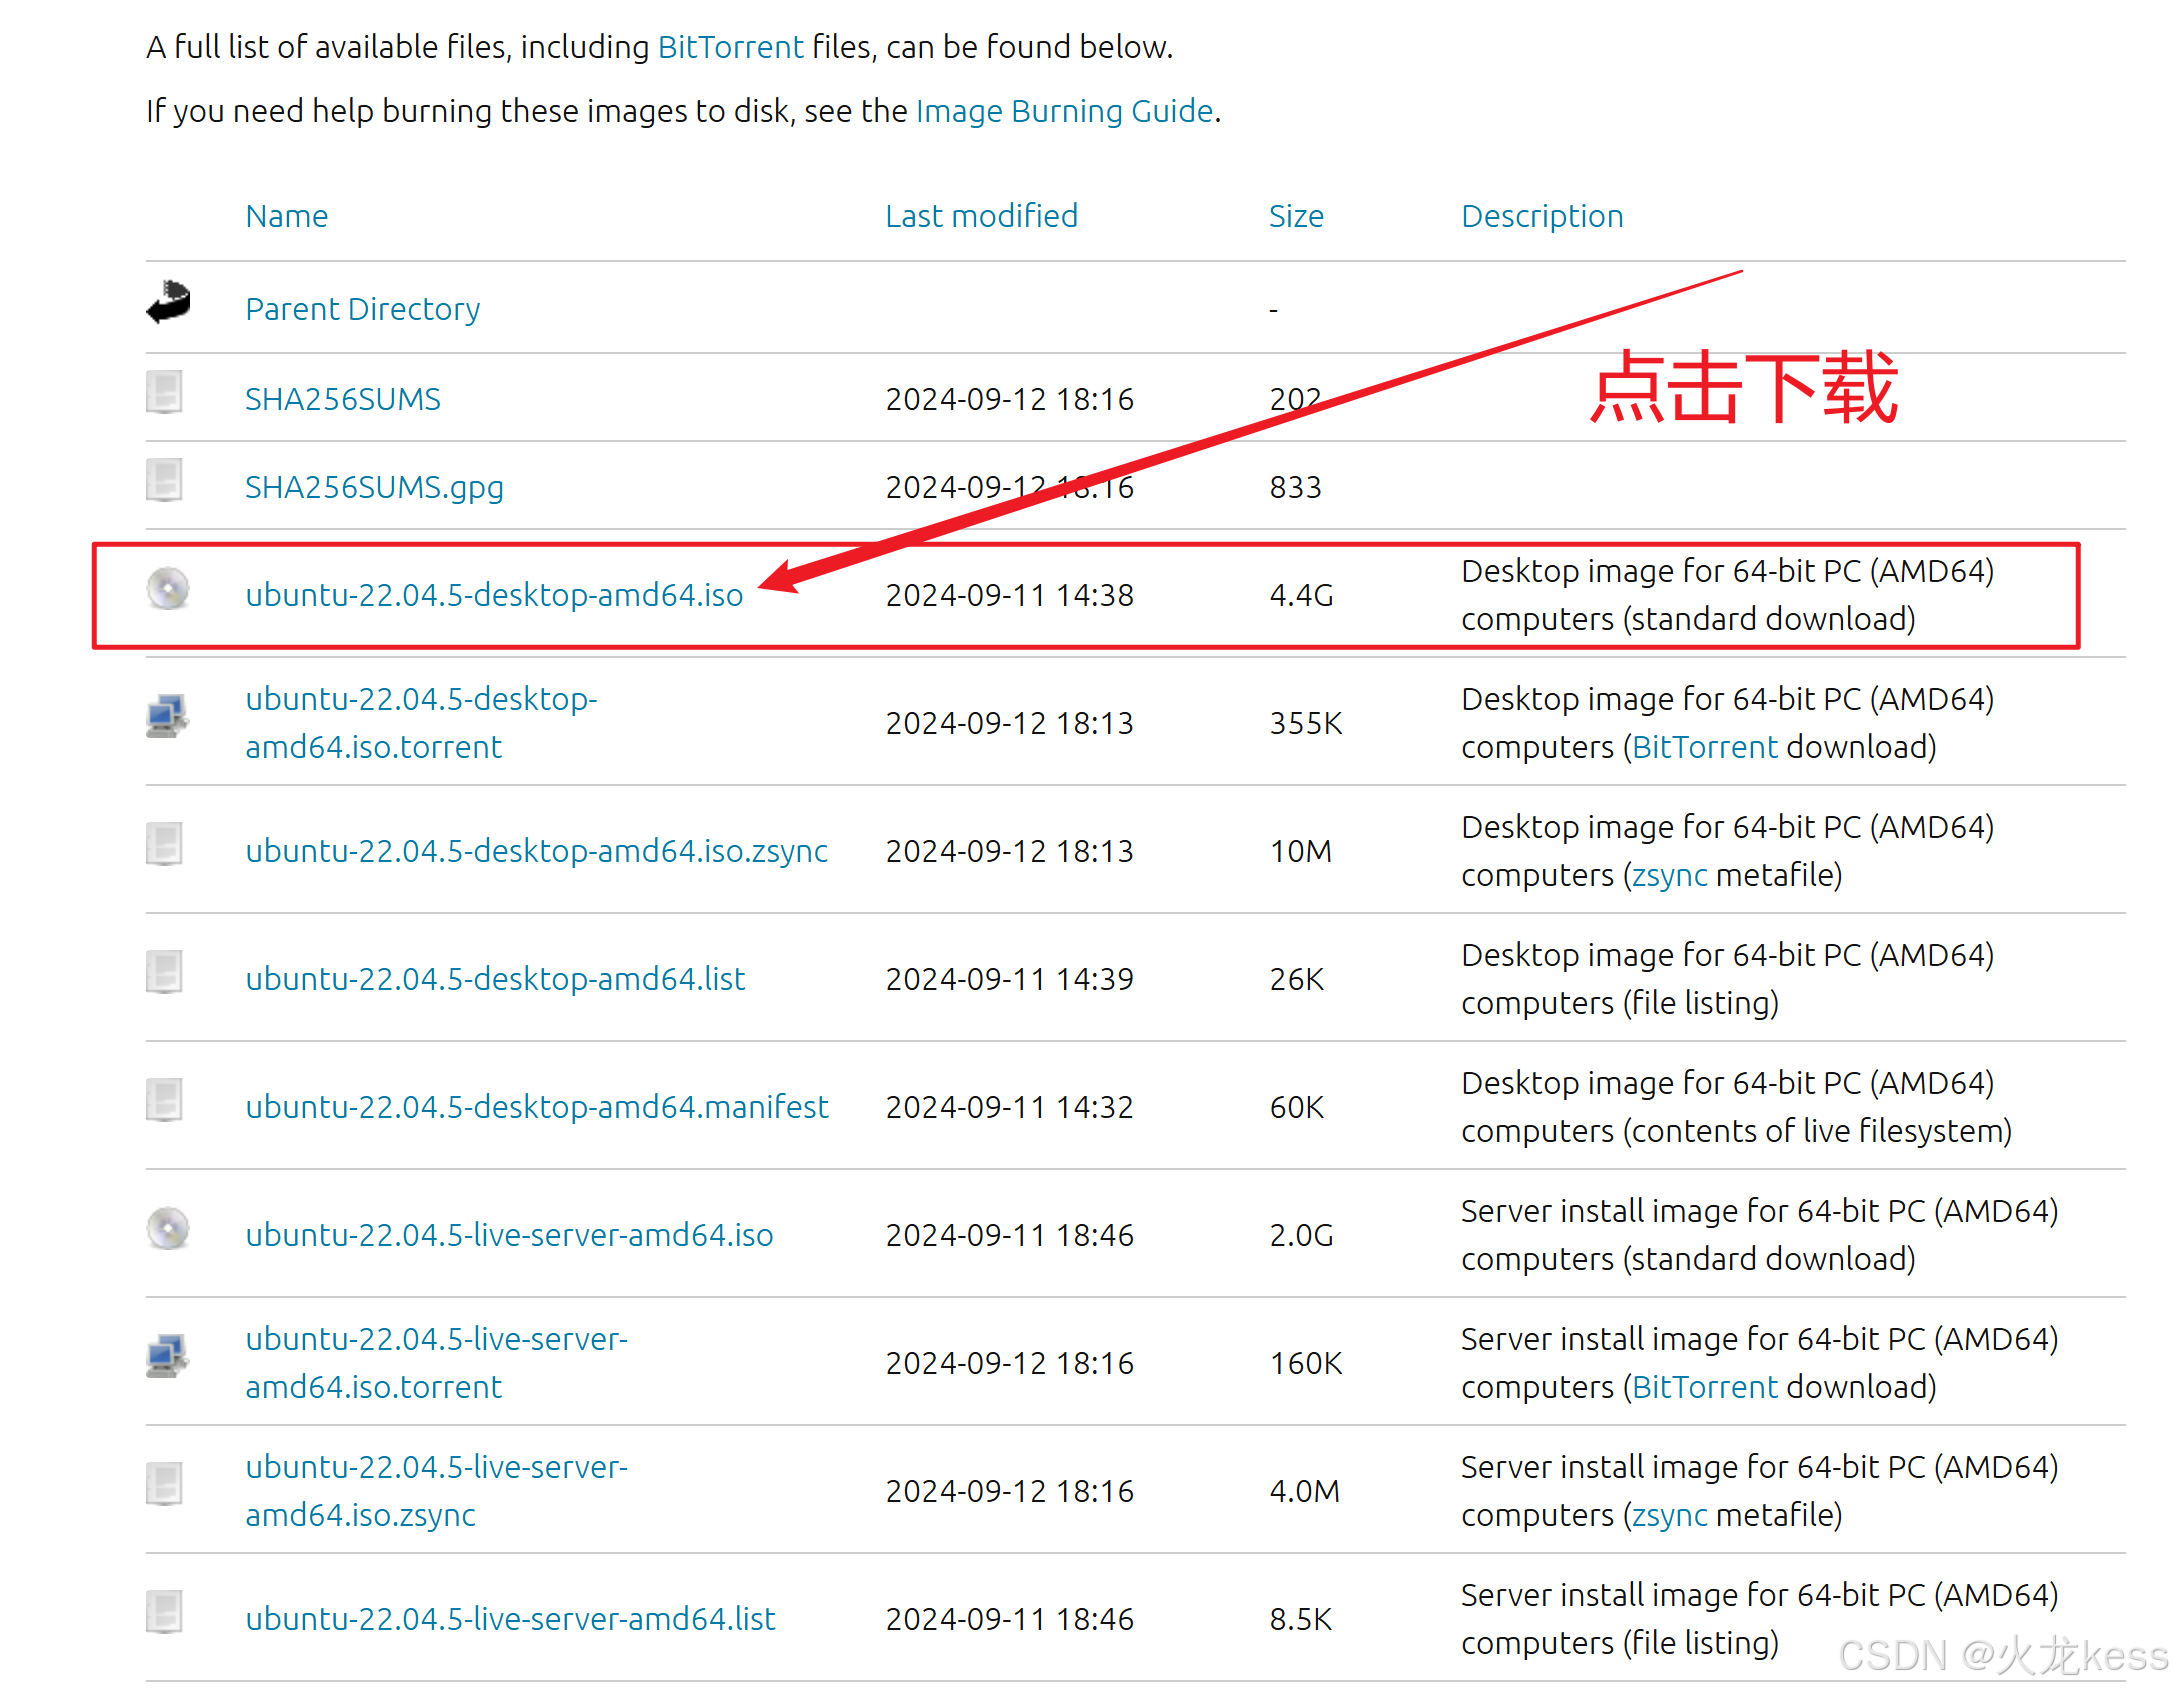Click the live-server torrent computer icon
The image size is (2173, 1692).
point(166,1357)
